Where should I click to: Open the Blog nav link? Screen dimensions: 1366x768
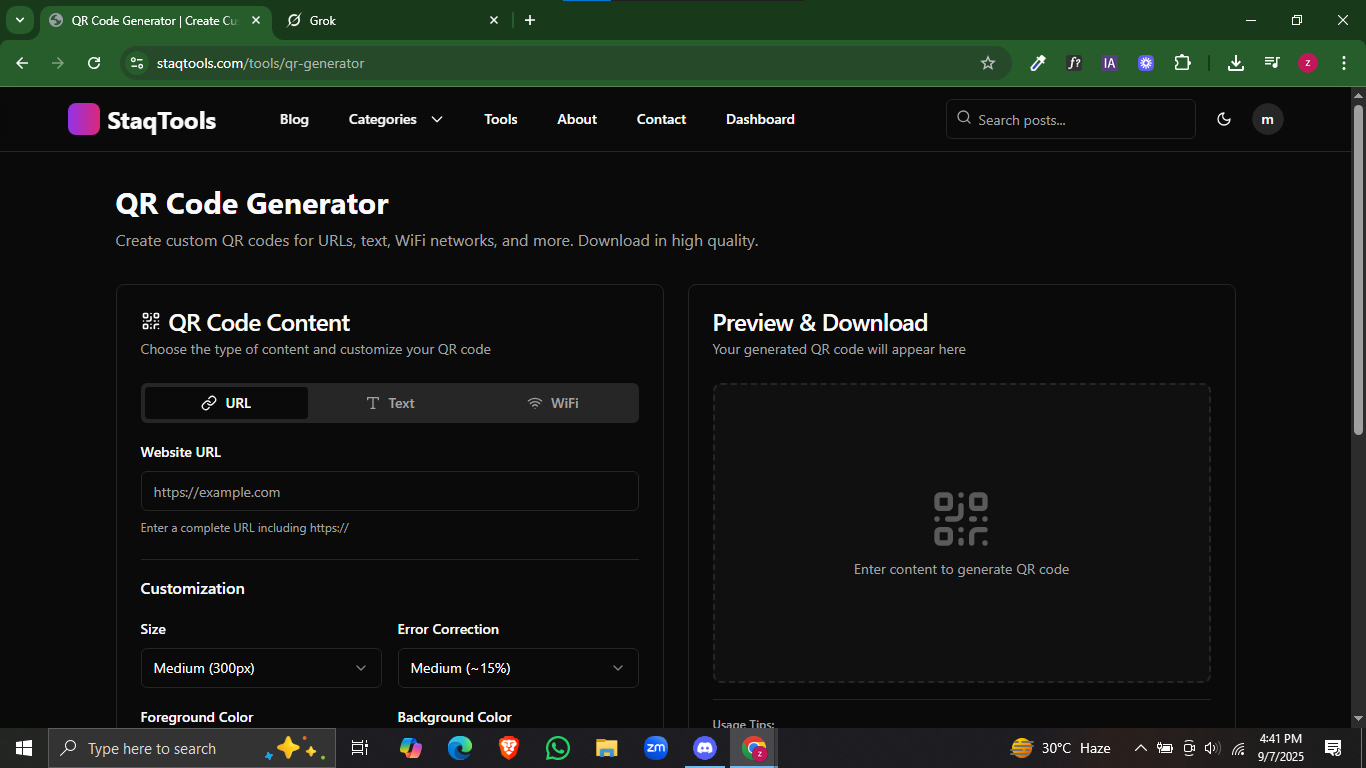[294, 119]
